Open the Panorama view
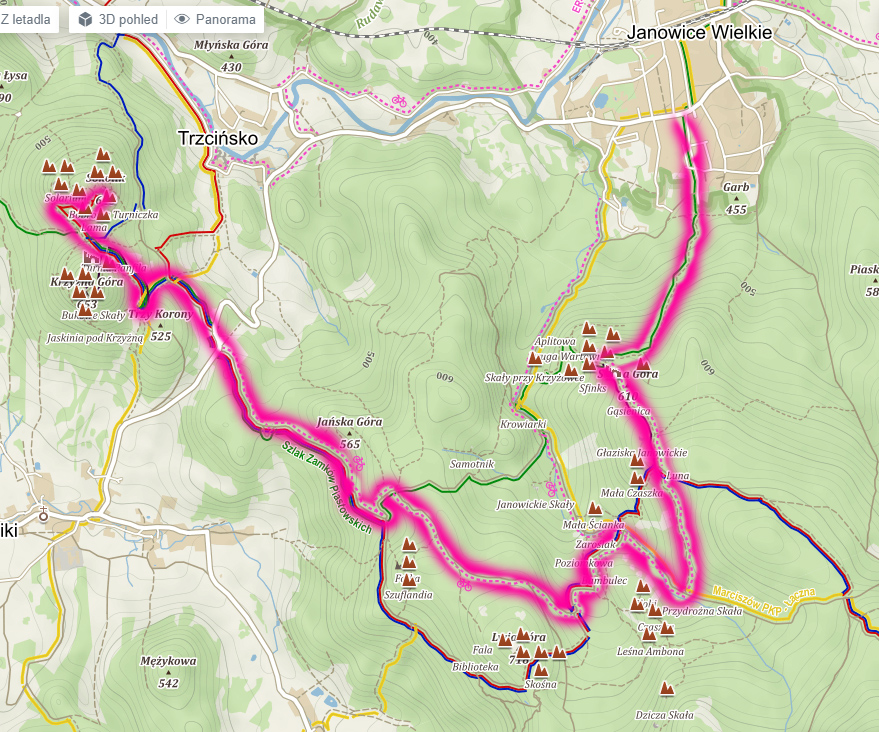The image size is (879, 732). coord(215,19)
